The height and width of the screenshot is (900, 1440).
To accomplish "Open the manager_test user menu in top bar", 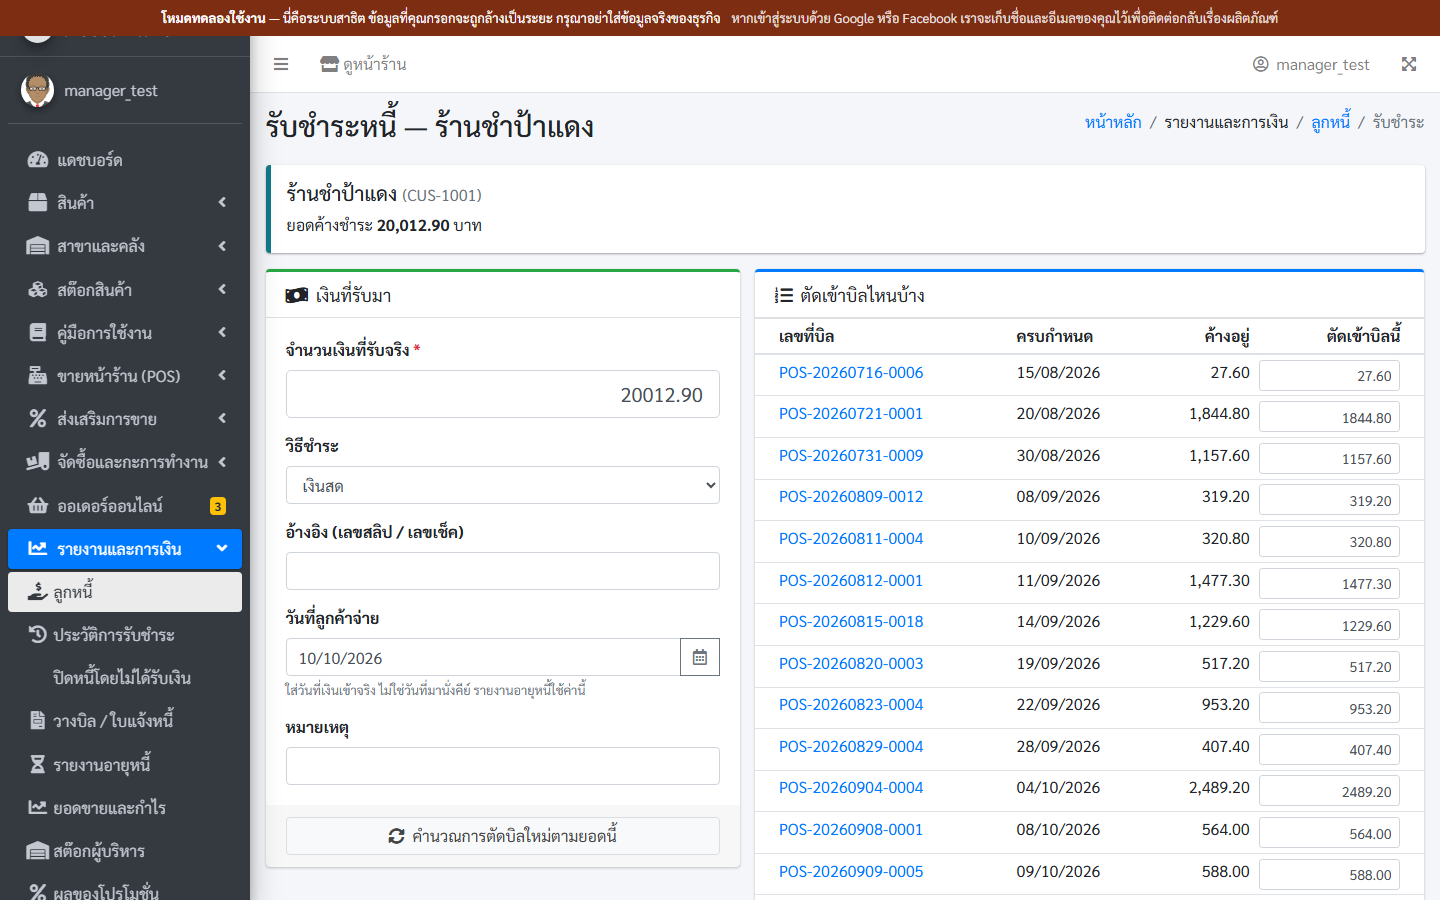I will 1311,65.
